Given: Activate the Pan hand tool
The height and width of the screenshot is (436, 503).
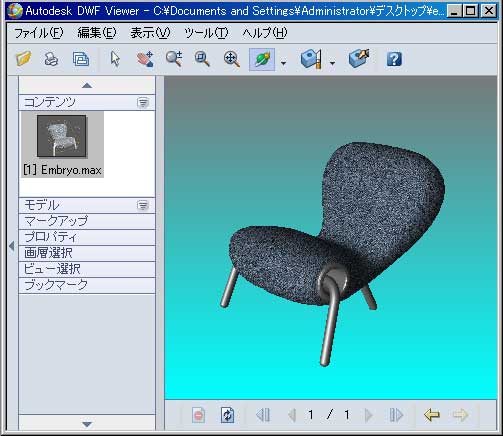Looking at the screenshot, I should (145, 59).
